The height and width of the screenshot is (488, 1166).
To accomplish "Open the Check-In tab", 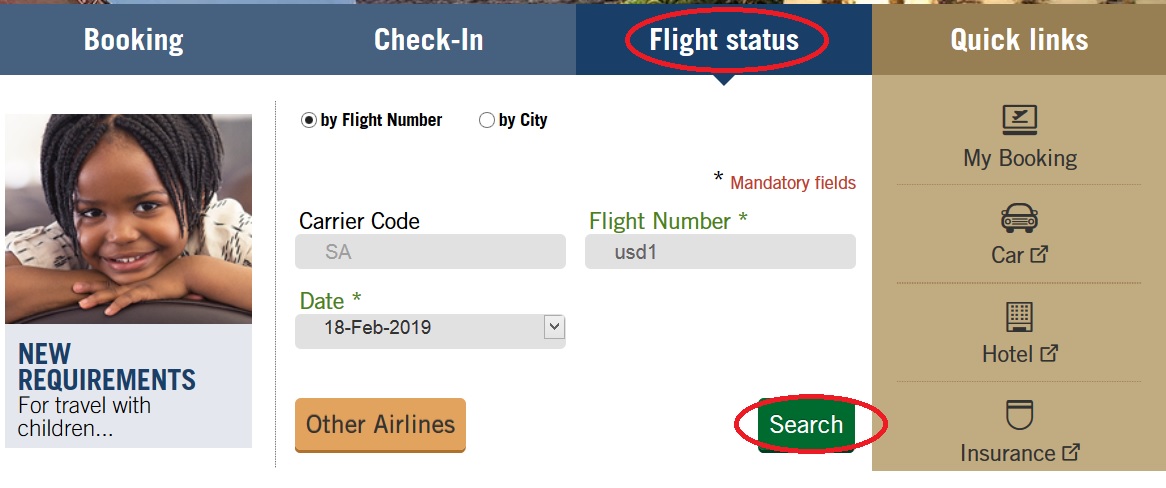I will [x=428, y=40].
